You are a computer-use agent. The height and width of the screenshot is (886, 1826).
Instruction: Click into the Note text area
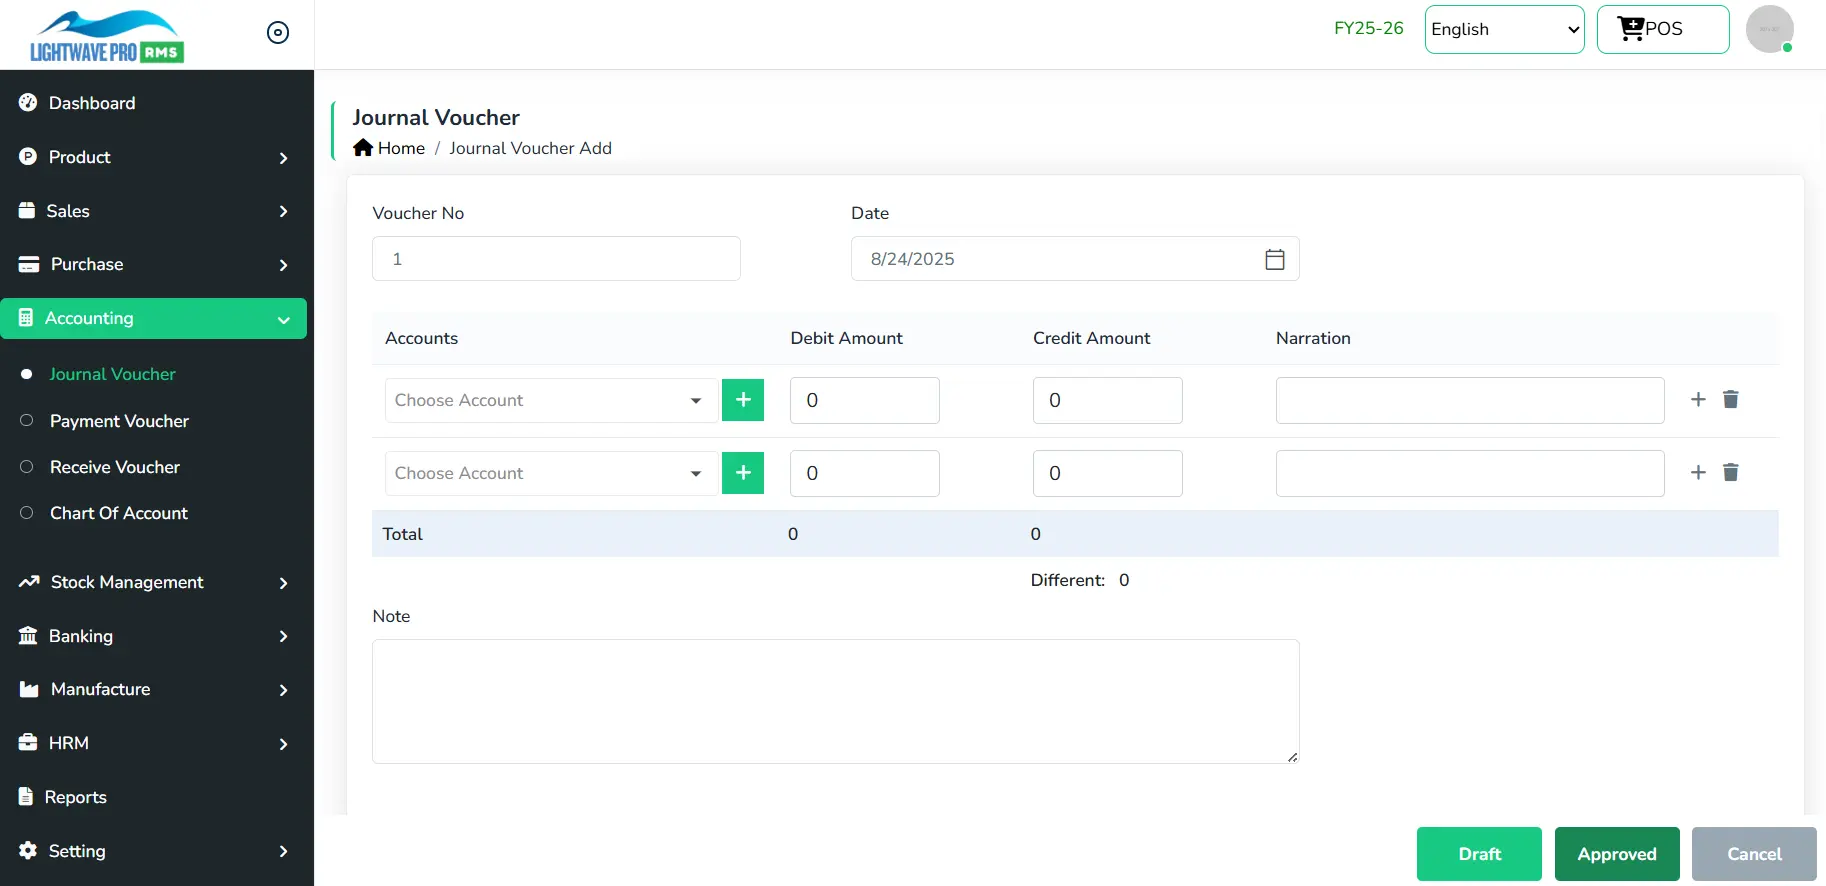[835, 701]
